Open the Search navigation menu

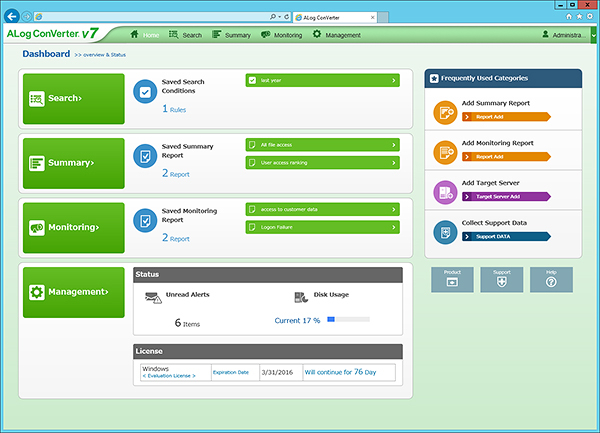tap(186, 35)
